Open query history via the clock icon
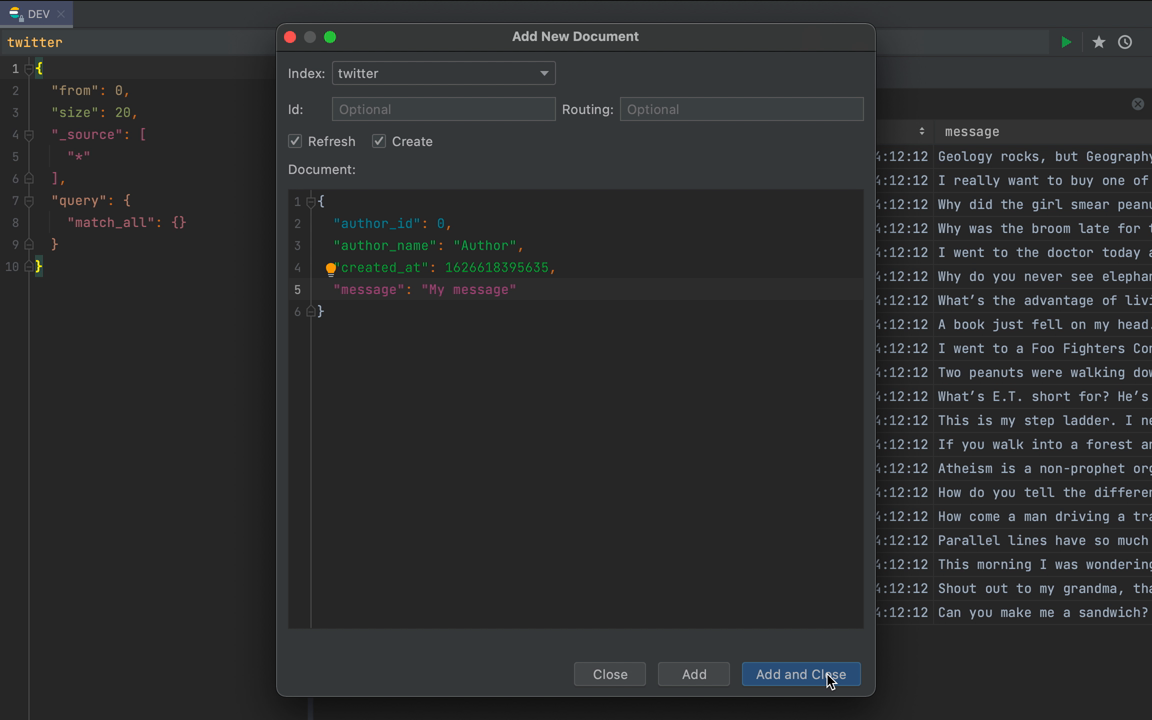Screen dimensions: 1152x720 coord(1123,43)
